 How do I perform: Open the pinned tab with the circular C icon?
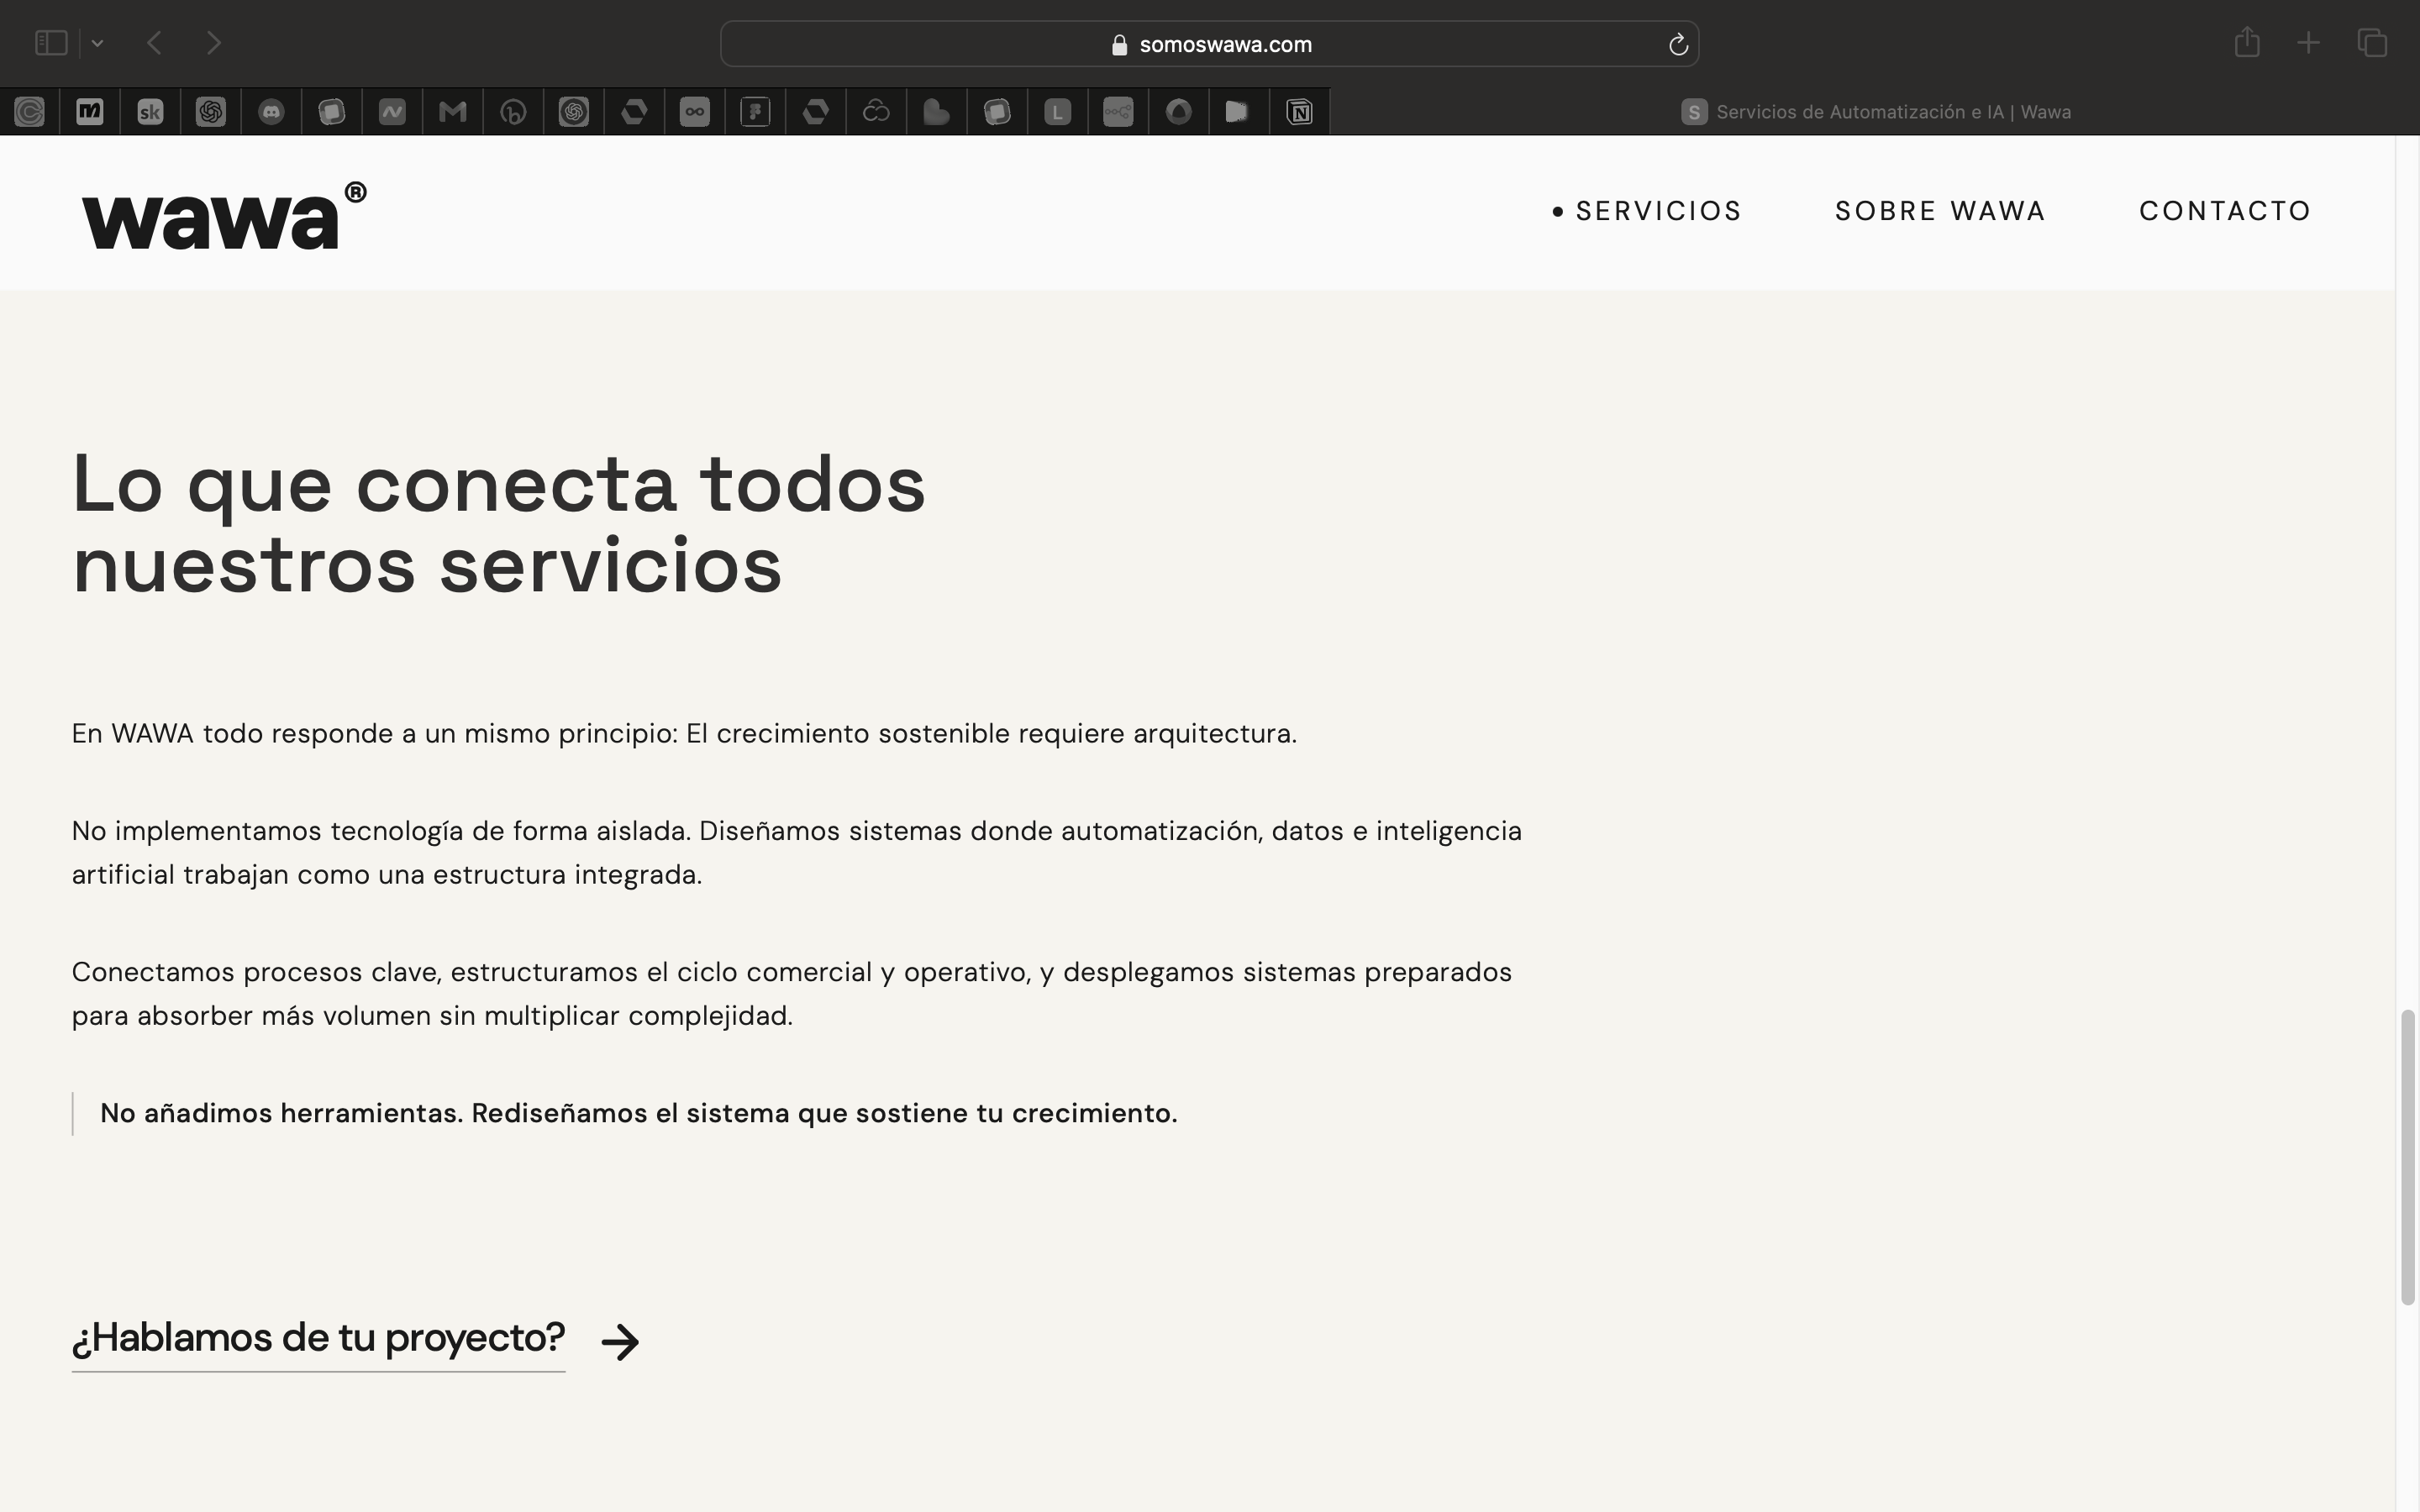point(30,112)
